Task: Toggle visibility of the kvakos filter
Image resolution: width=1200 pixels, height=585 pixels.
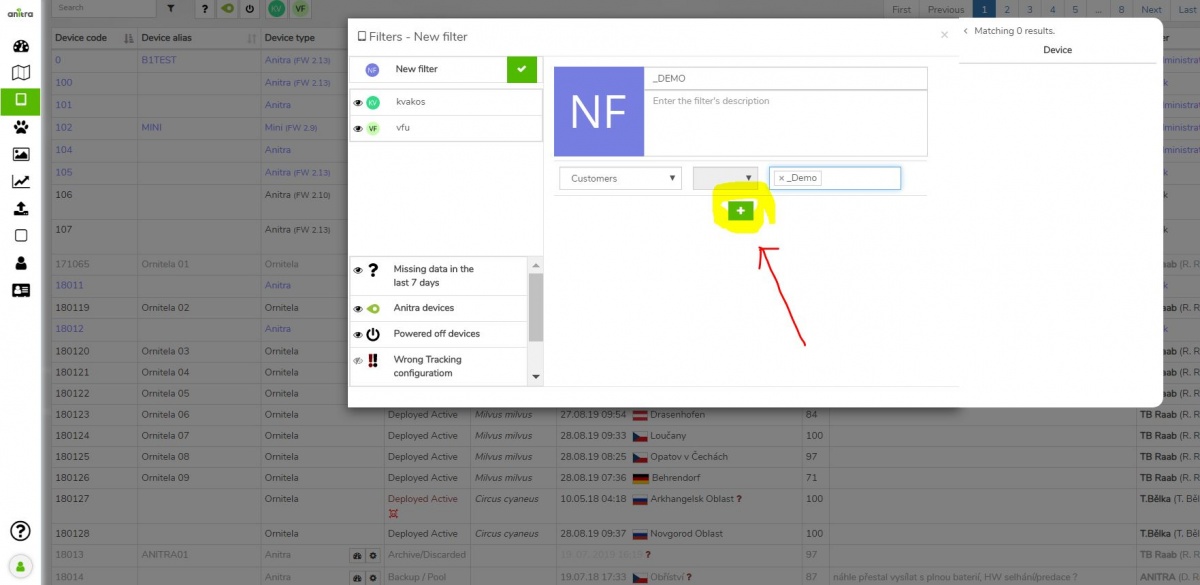Action: pyautogui.click(x=358, y=102)
